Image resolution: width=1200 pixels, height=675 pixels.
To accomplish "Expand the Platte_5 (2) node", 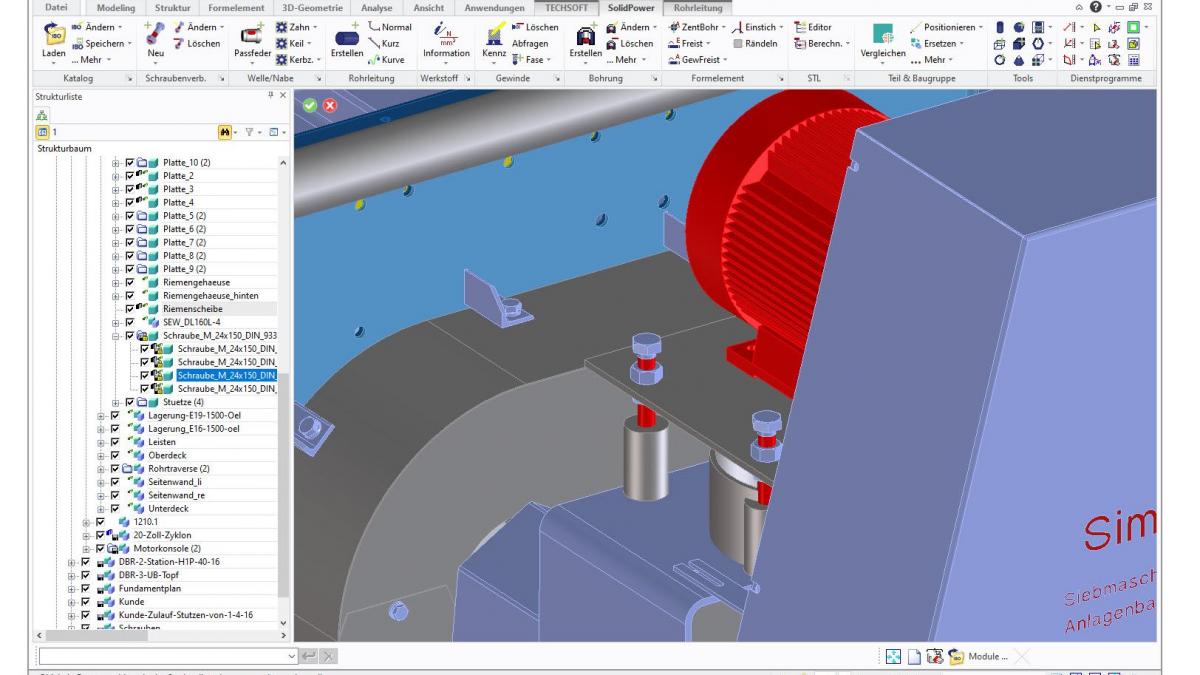I will click(116, 215).
